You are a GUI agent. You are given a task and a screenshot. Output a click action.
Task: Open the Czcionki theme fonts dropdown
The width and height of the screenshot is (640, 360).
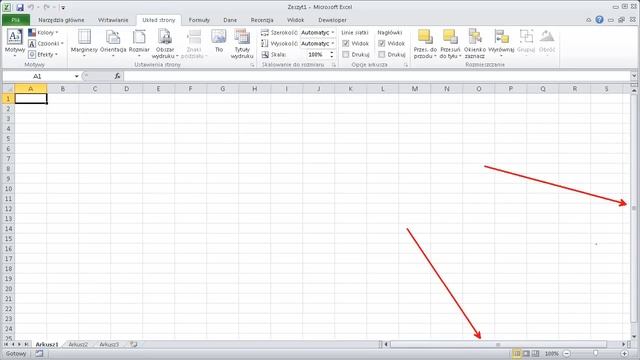46,43
